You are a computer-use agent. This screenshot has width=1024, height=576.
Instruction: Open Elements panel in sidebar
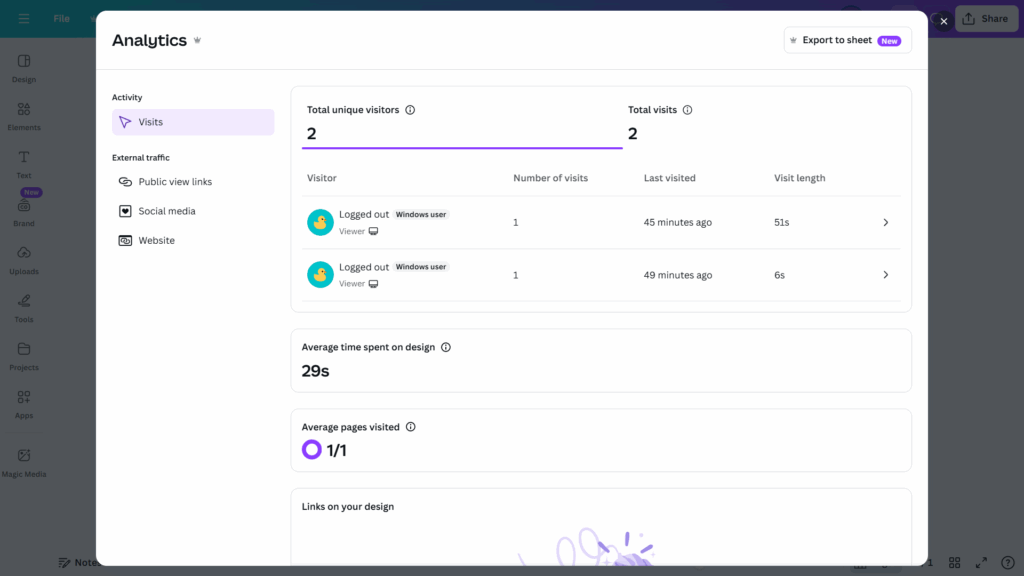point(24,116)
